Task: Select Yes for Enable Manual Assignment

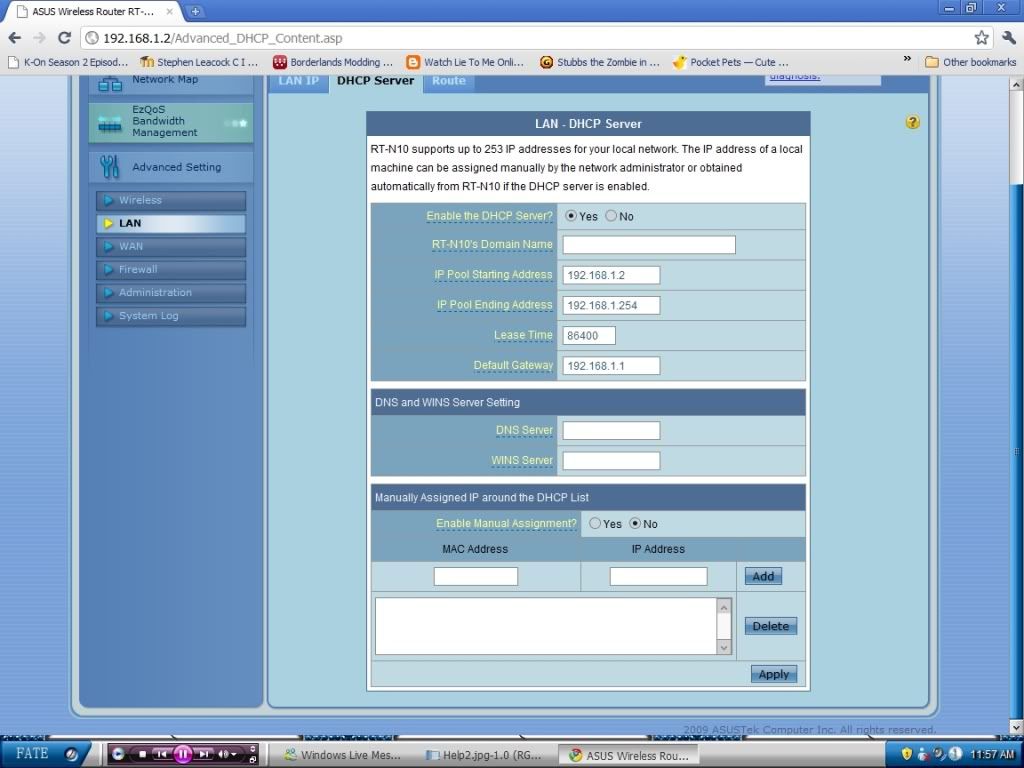Action: [595, 523]
